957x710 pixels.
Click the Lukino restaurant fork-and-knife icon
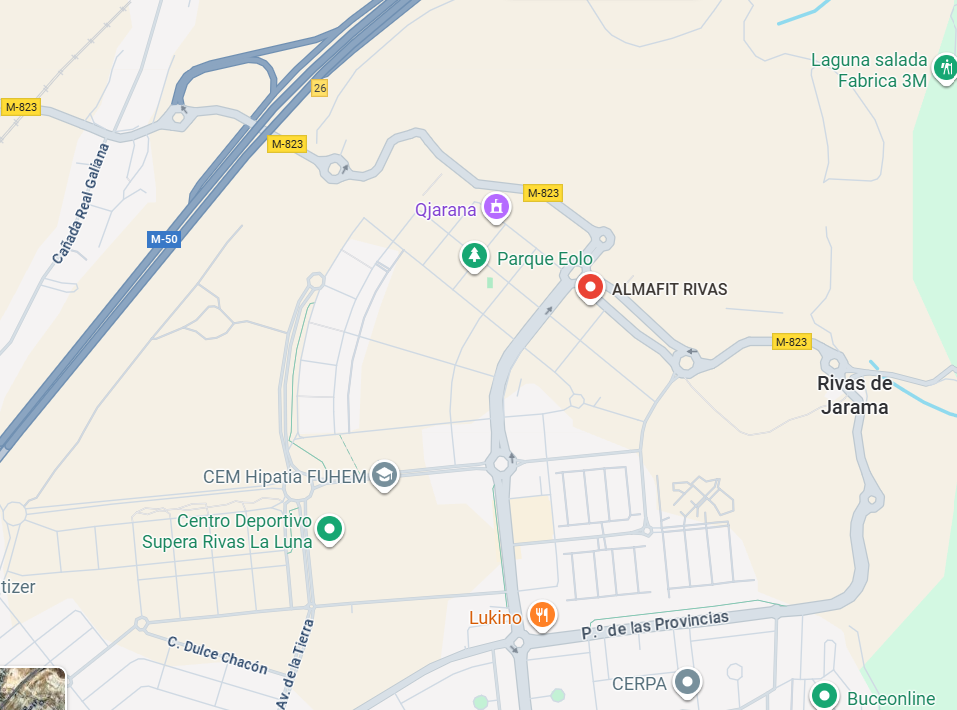542,615
